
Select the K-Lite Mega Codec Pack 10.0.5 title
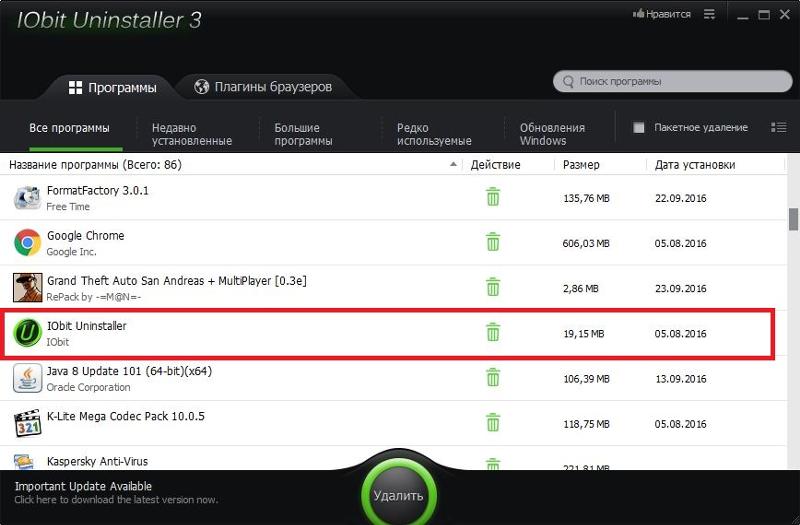tap(126, 416)
